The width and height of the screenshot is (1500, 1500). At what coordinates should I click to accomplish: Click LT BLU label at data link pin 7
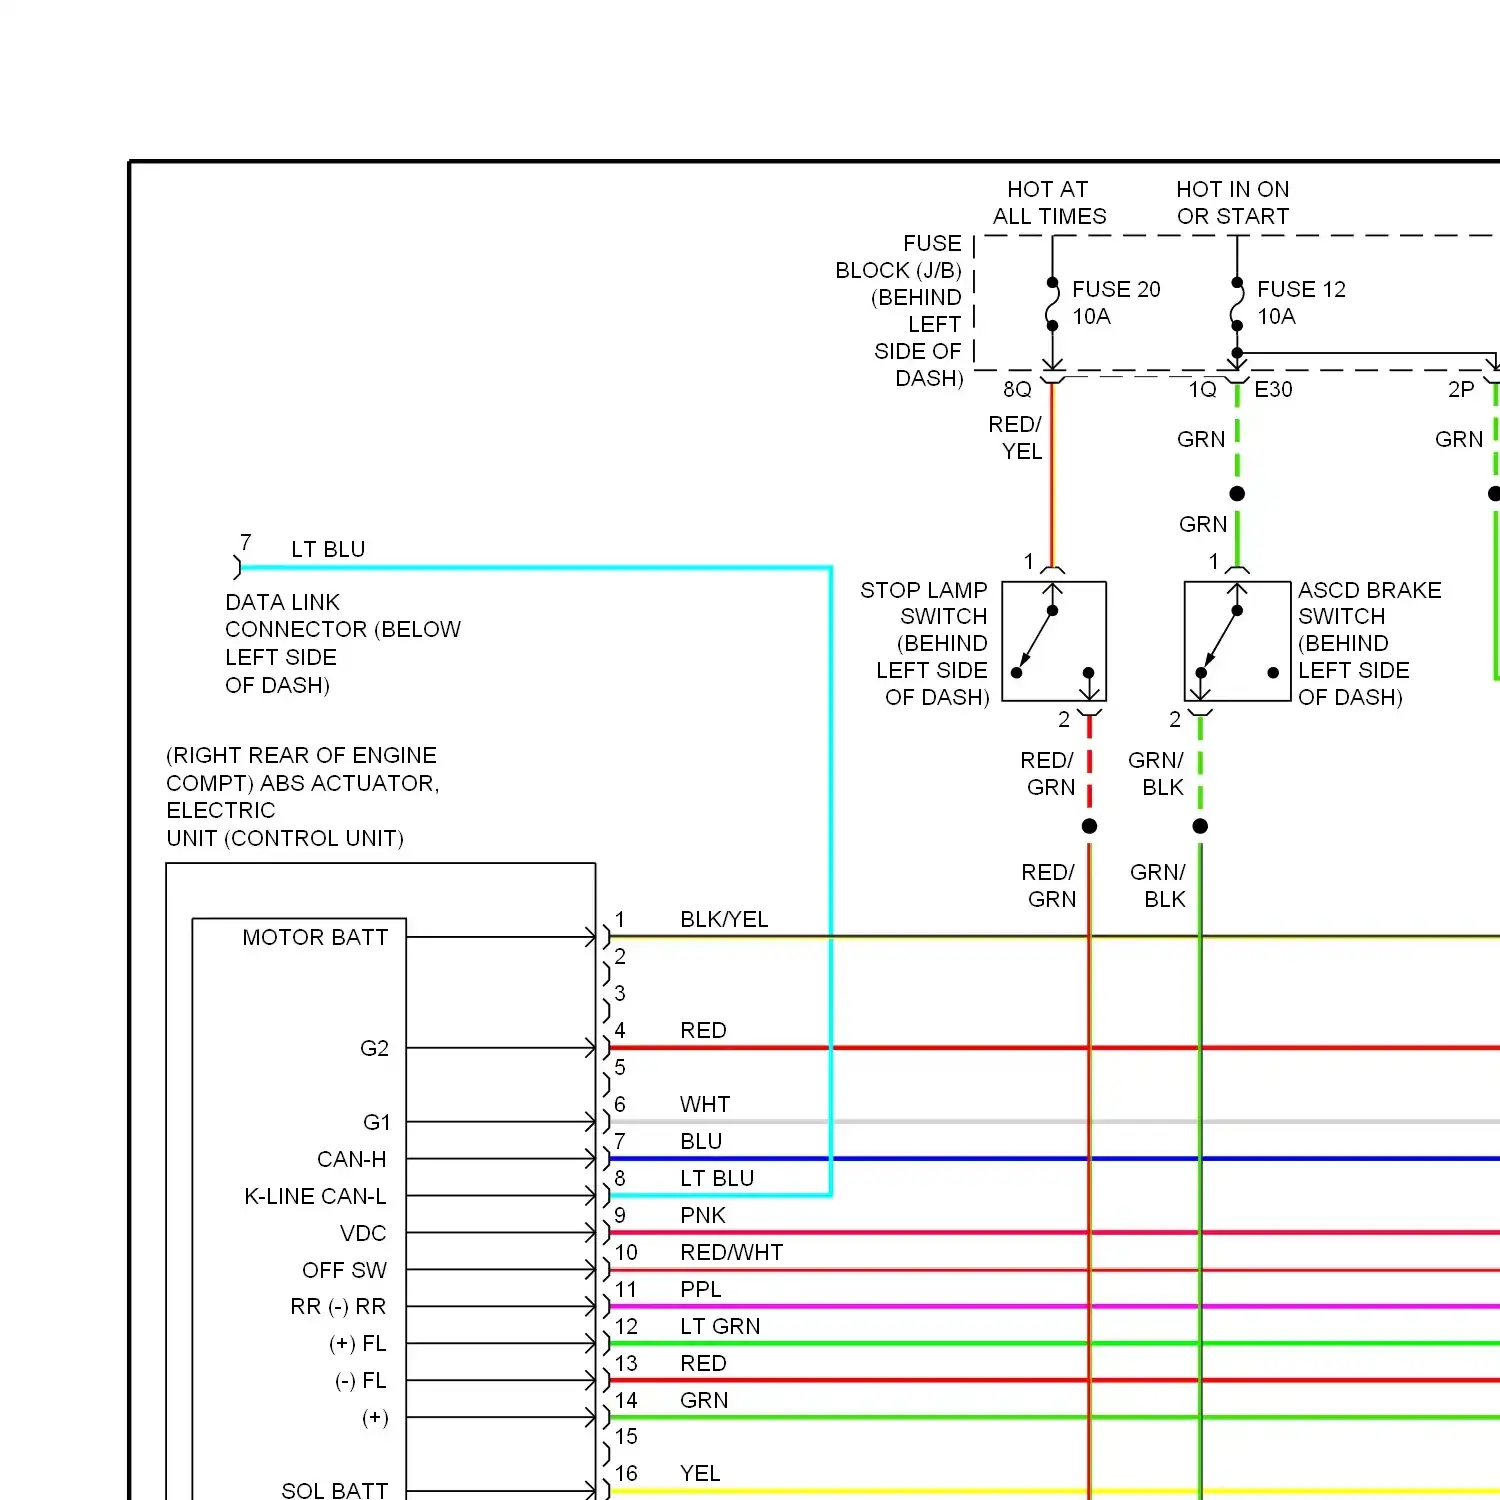point(328,550)
